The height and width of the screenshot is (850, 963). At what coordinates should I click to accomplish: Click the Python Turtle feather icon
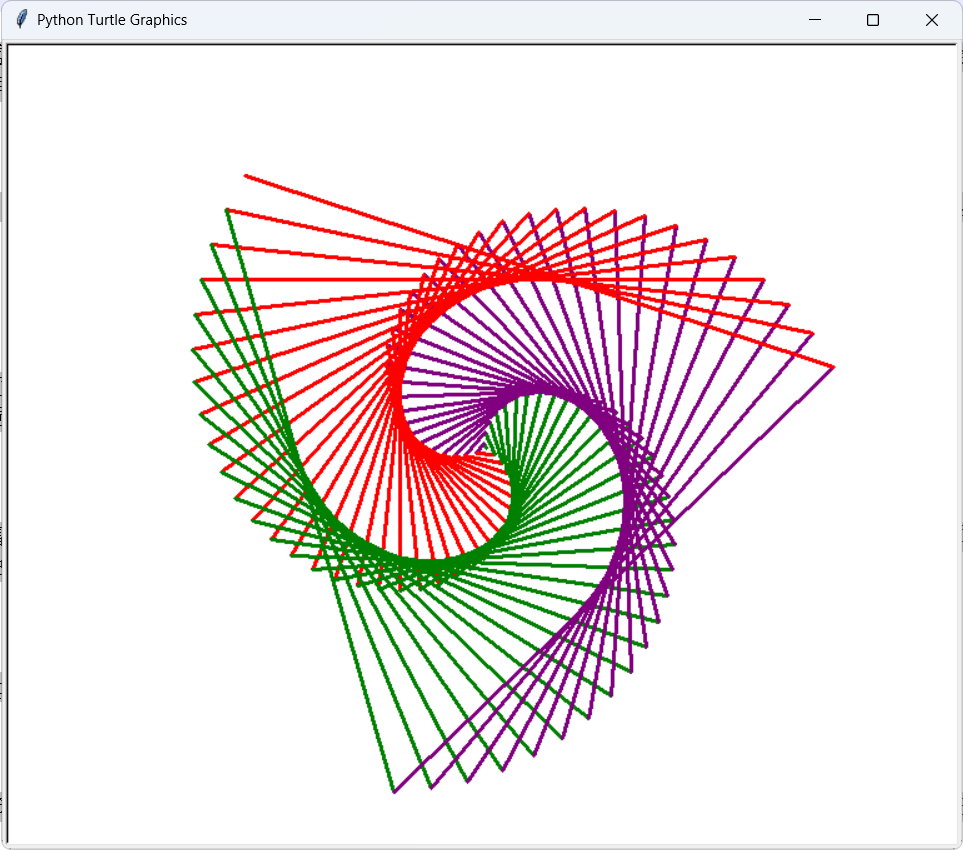coord(21,20)
